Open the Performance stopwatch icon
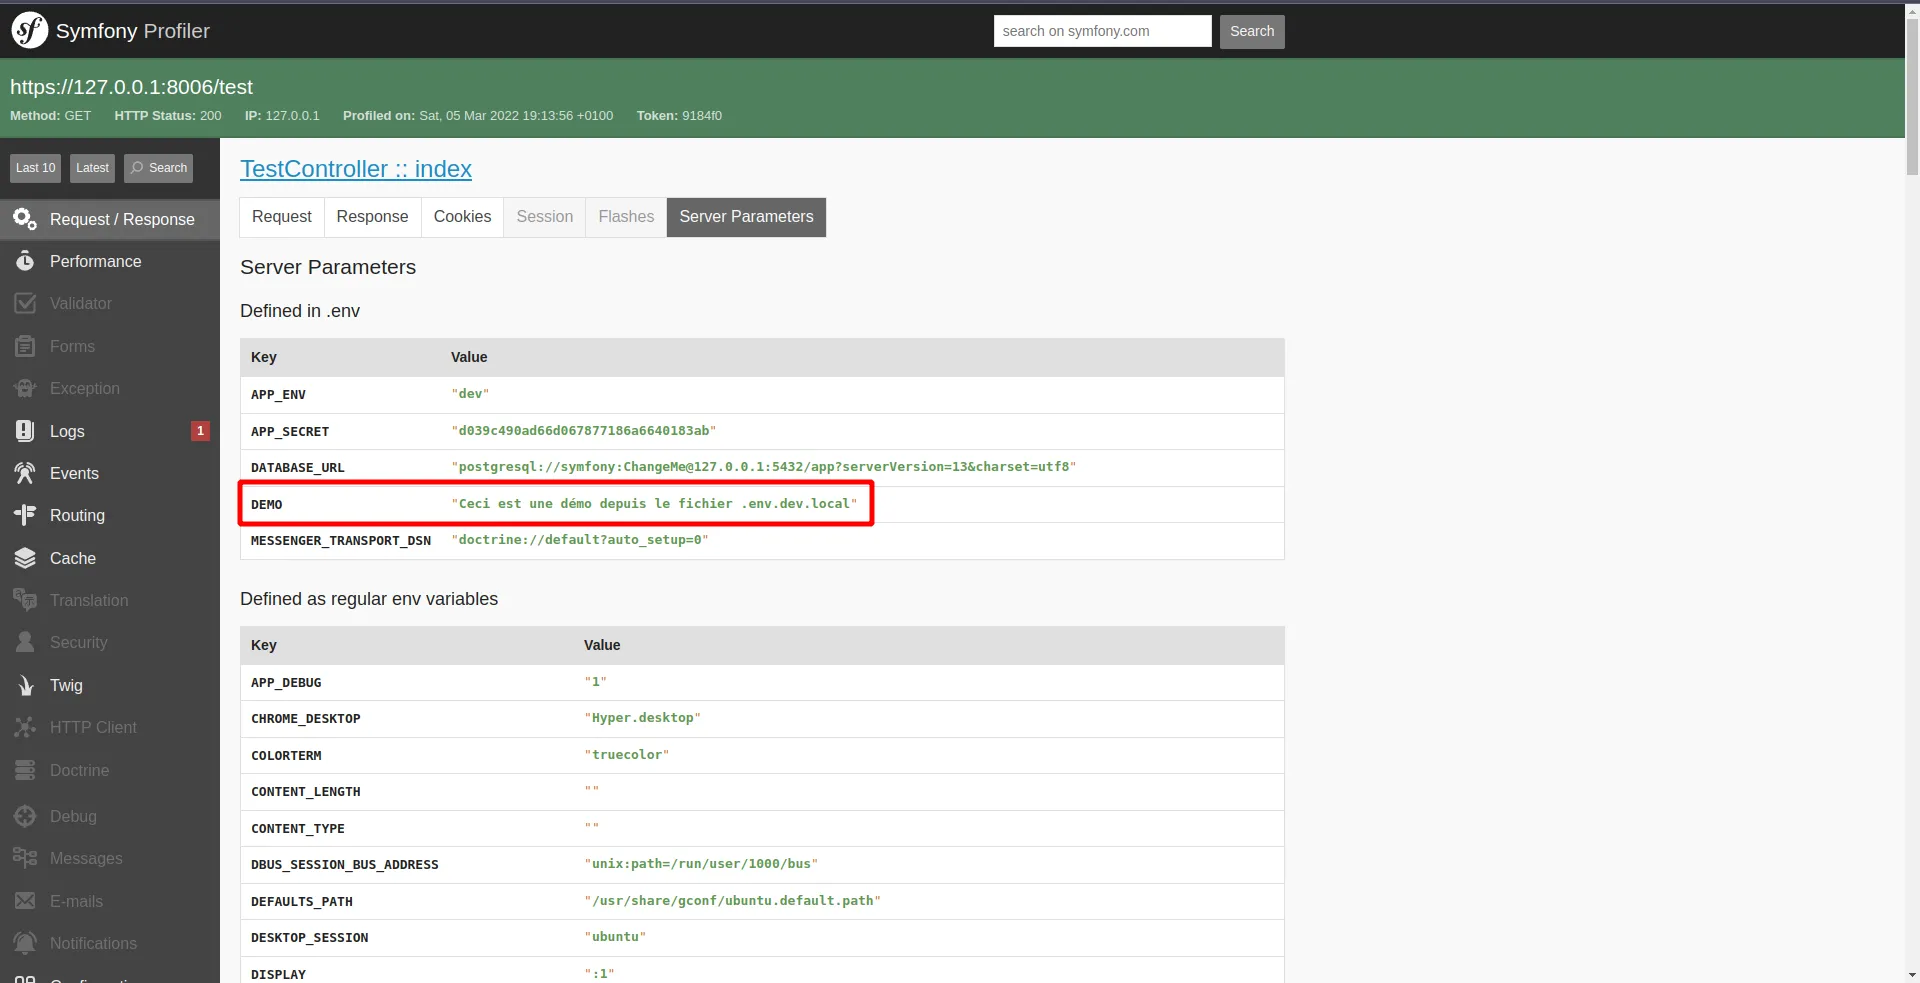Viewport: 1920px width, 983px height. 25,261
